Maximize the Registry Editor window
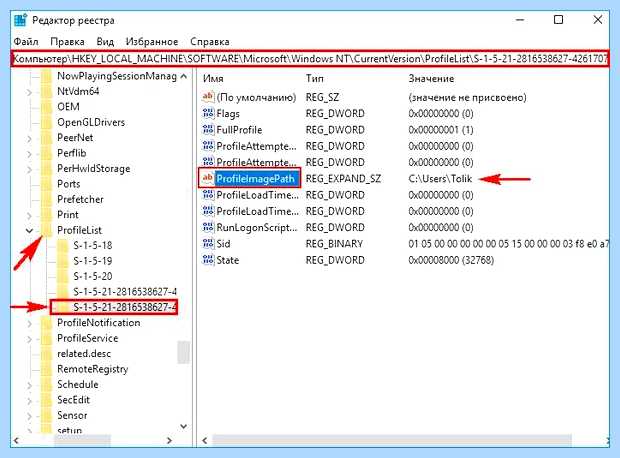The height and width of the screenshot is (458, 620). pos(558,19)
